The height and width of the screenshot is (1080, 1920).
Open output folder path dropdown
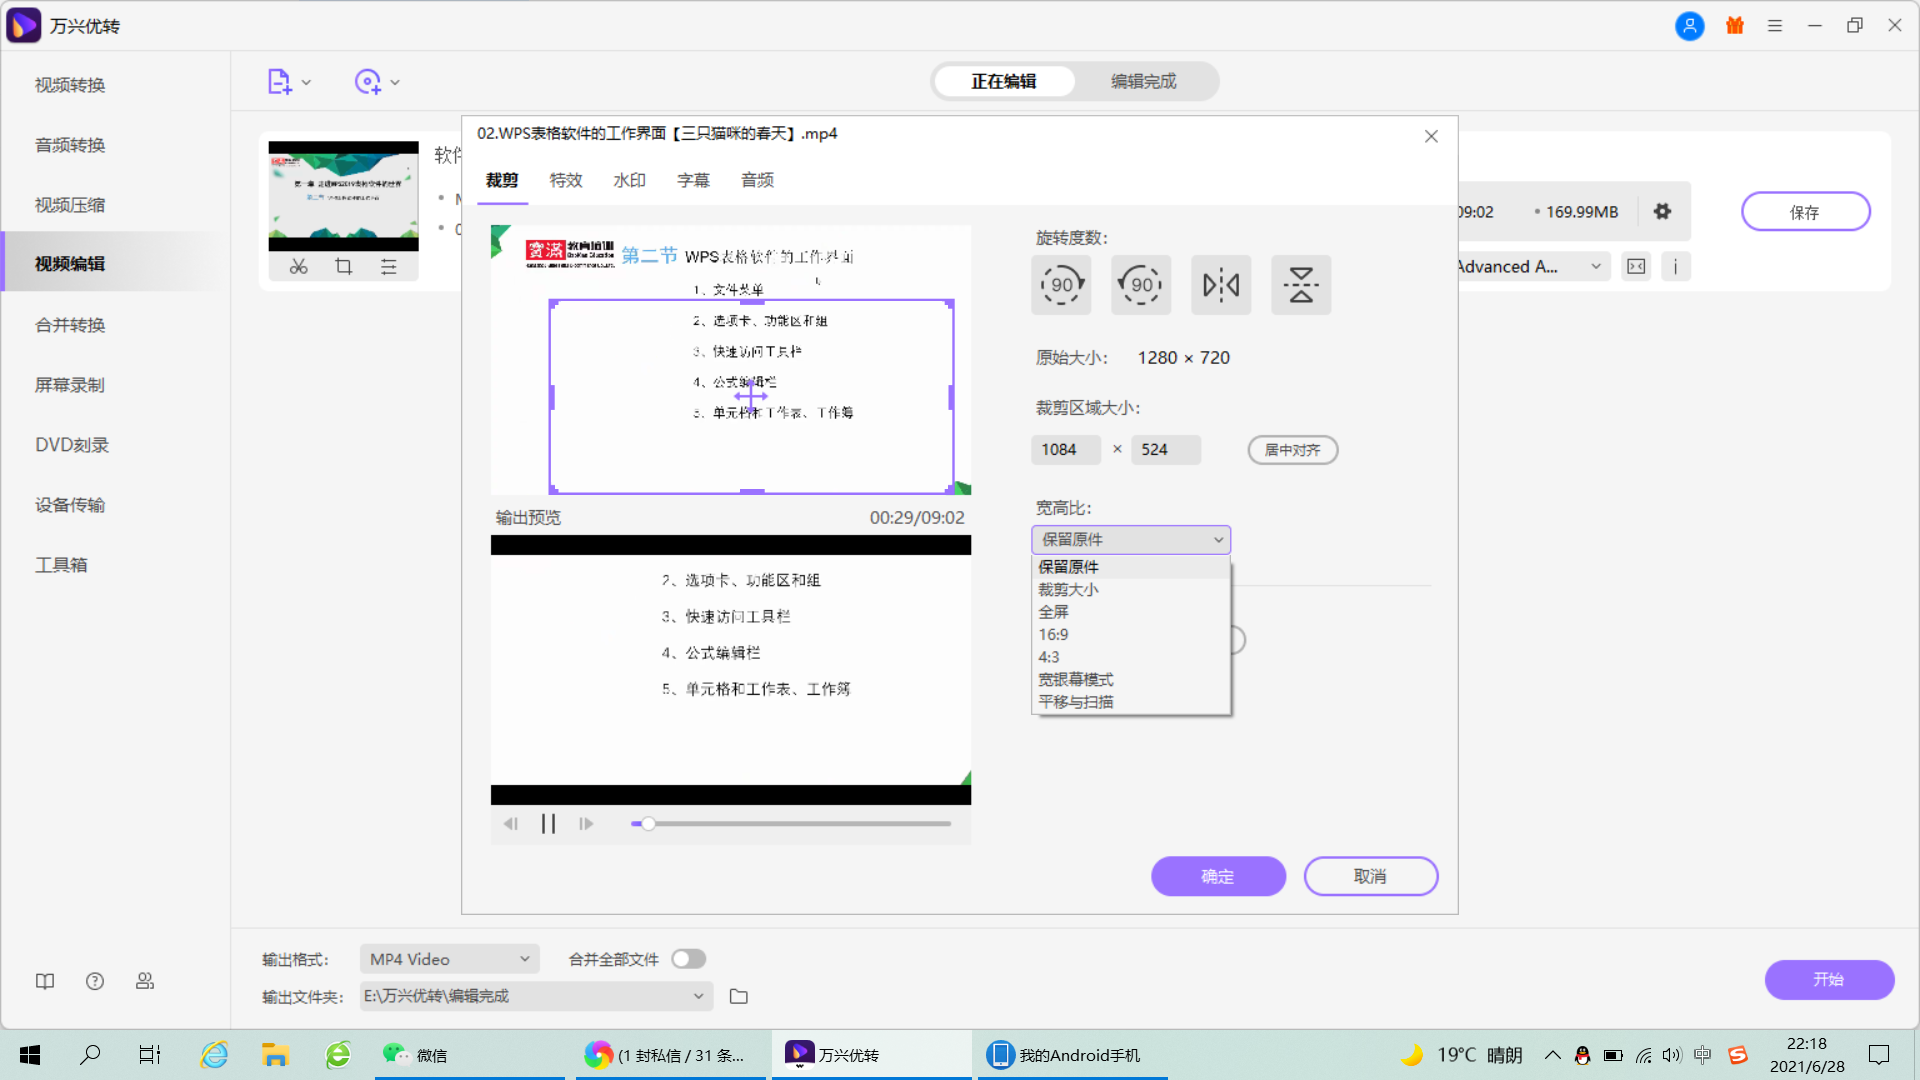tap(536, 996)
